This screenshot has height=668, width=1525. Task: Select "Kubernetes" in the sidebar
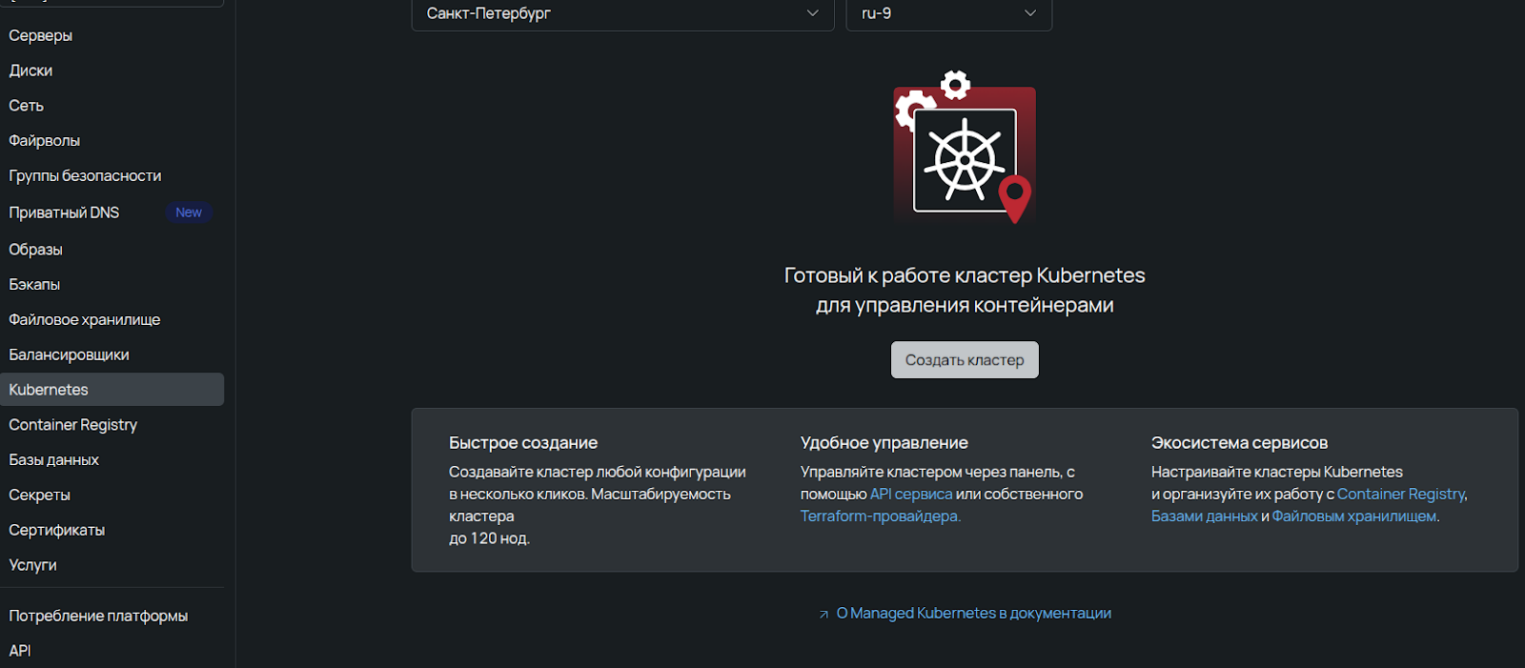pos(48,389)
